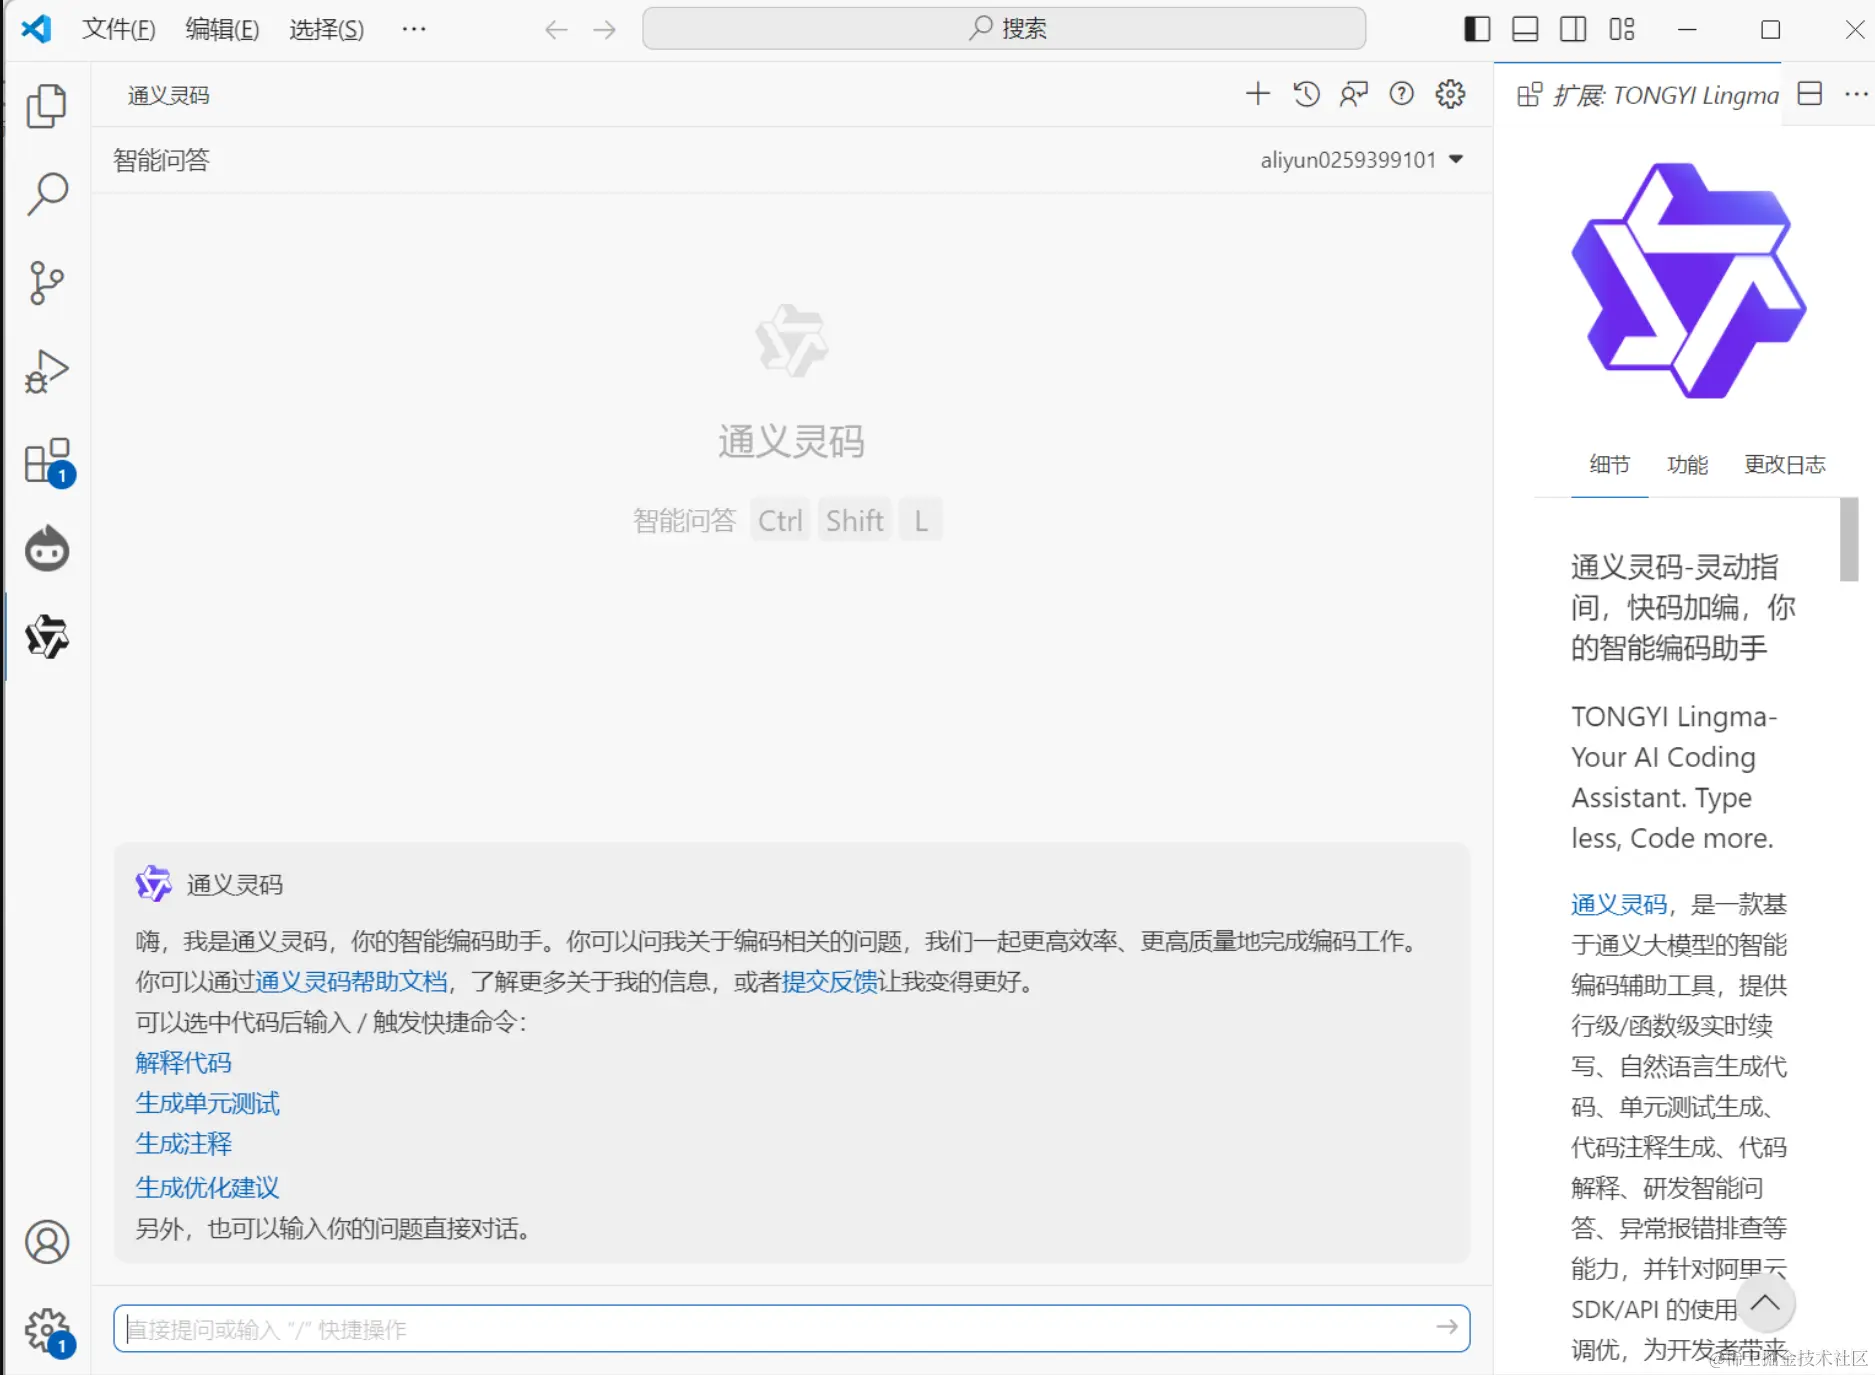The width and height of the screenshot is (1875, 1375).
Task: Expand the aliyun0259399101 account dropdown
Action: tap(1362, 160)
